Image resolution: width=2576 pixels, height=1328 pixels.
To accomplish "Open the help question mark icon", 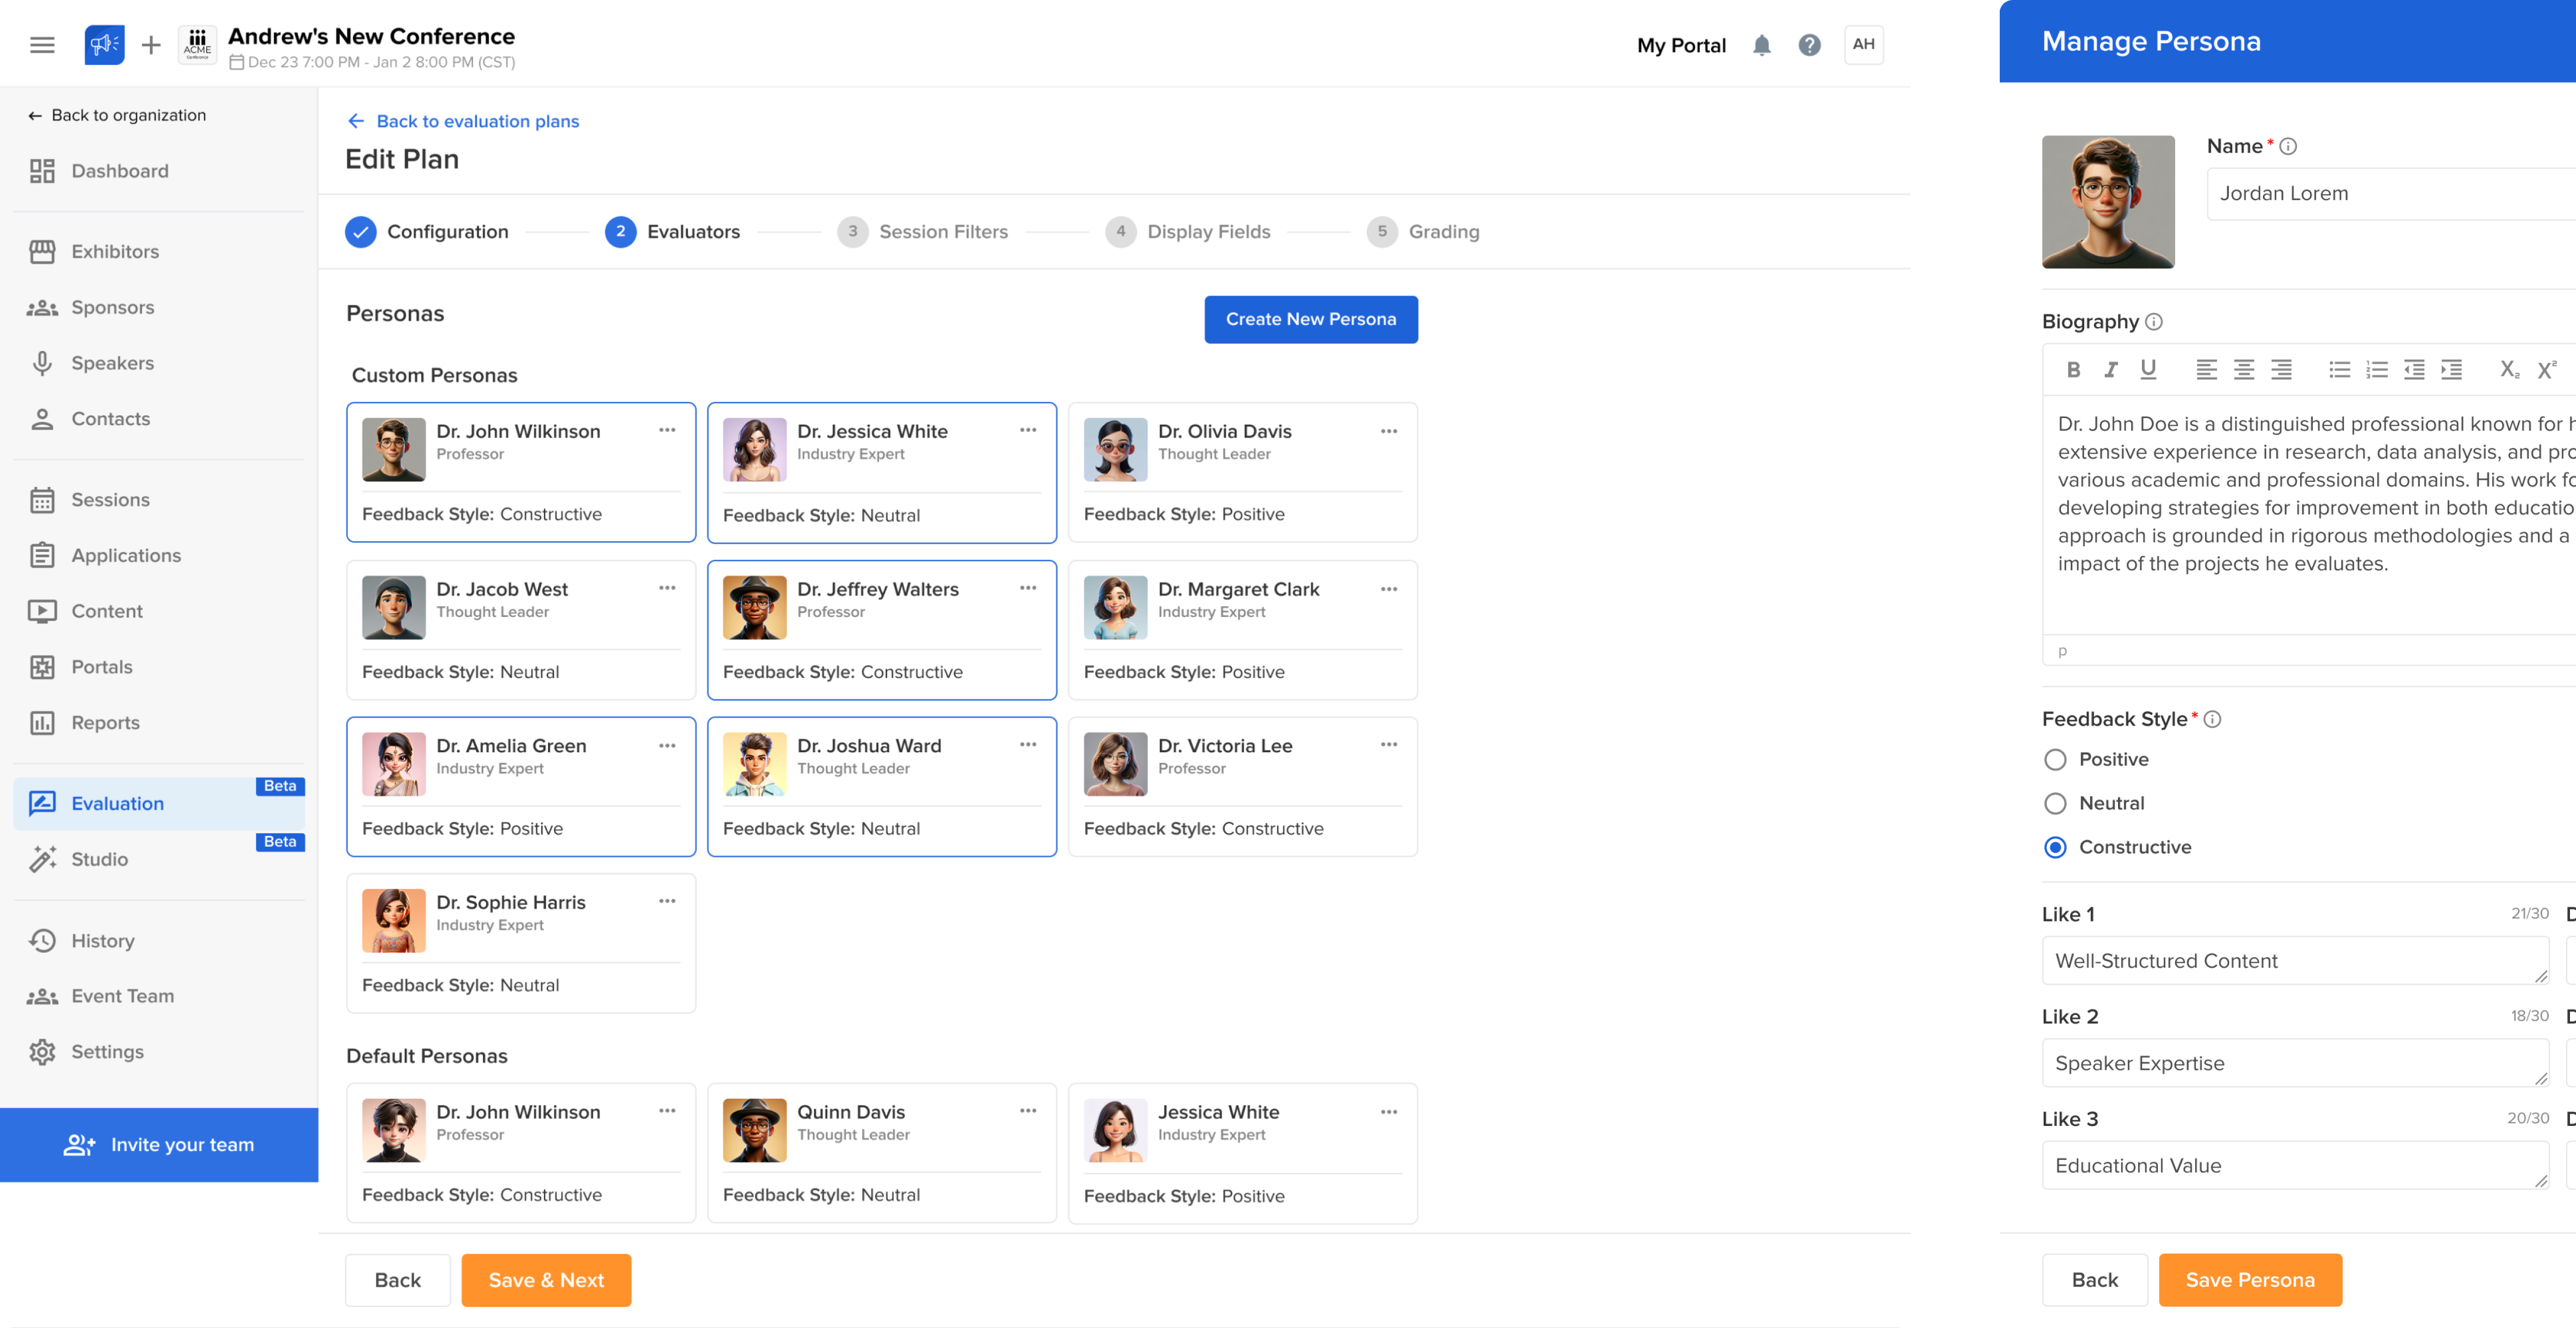I will click(1809, 45).
